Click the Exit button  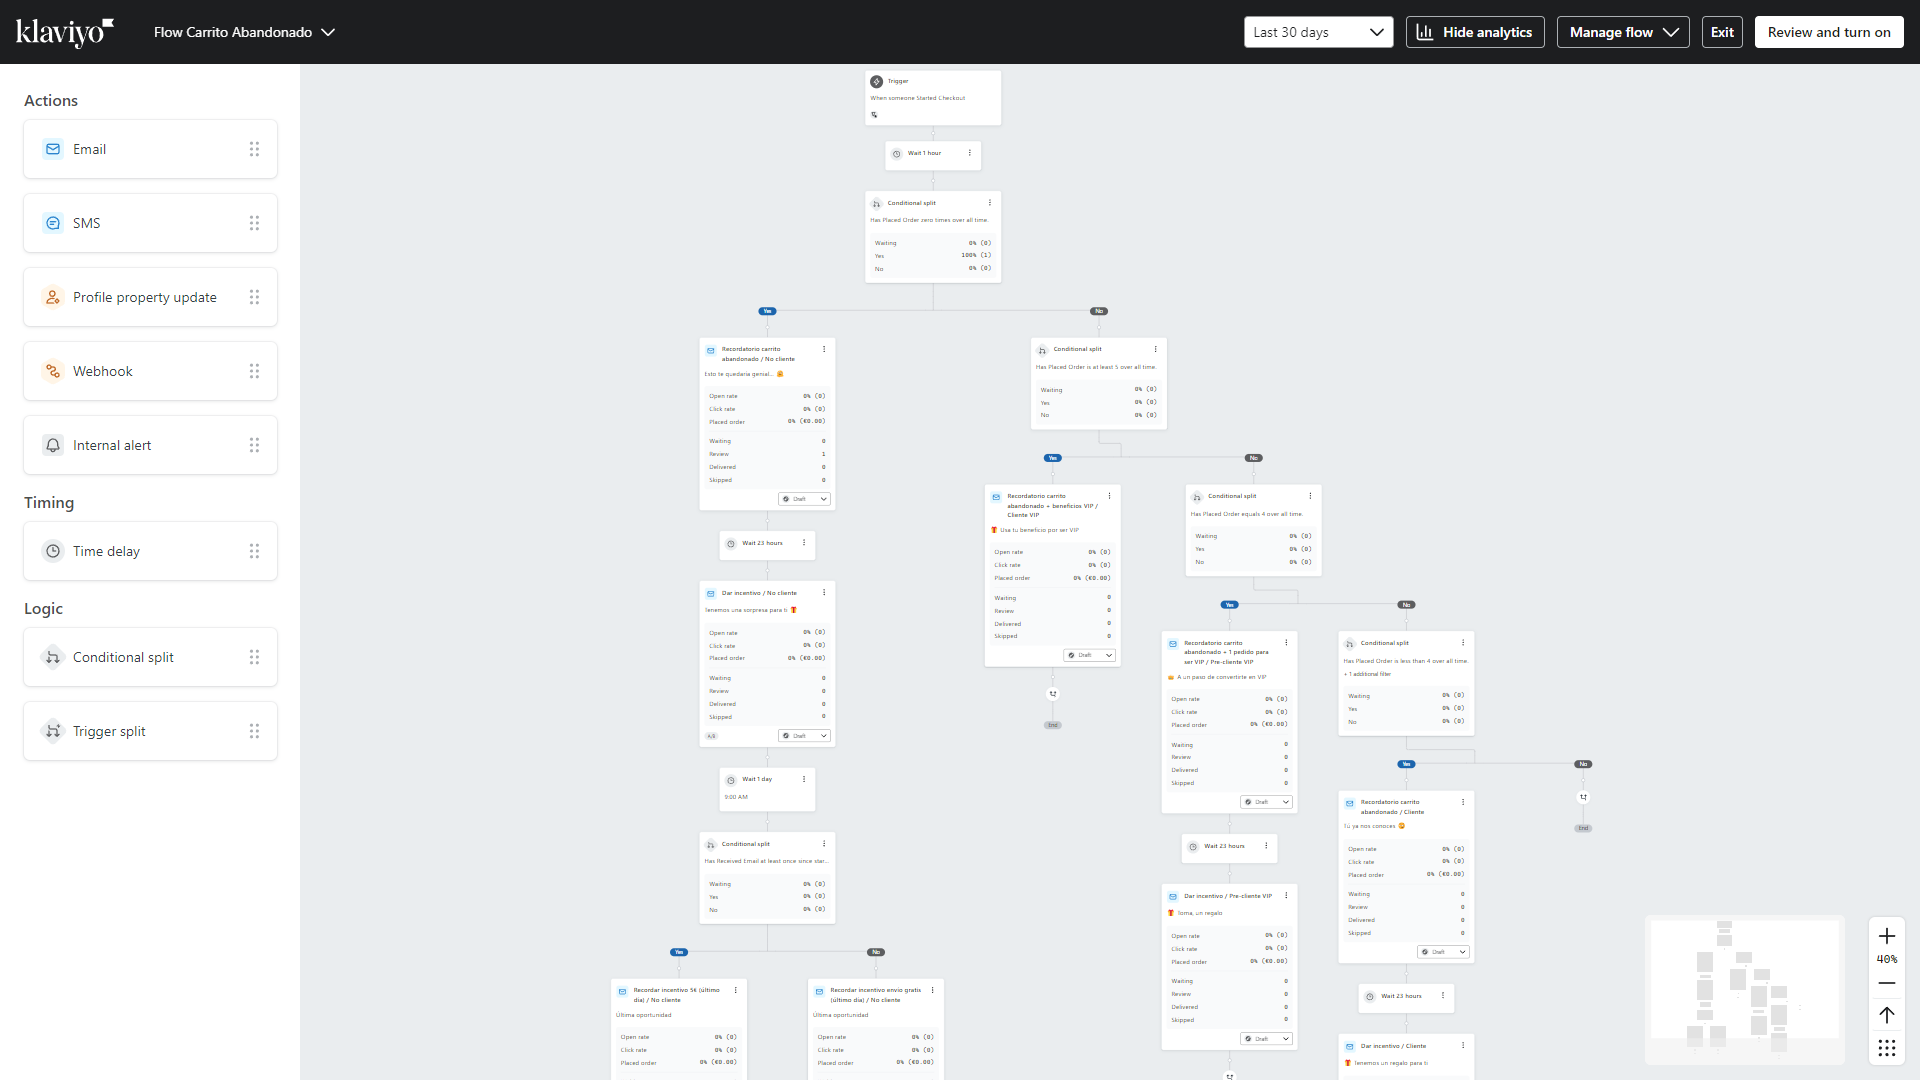[1722, 32]
